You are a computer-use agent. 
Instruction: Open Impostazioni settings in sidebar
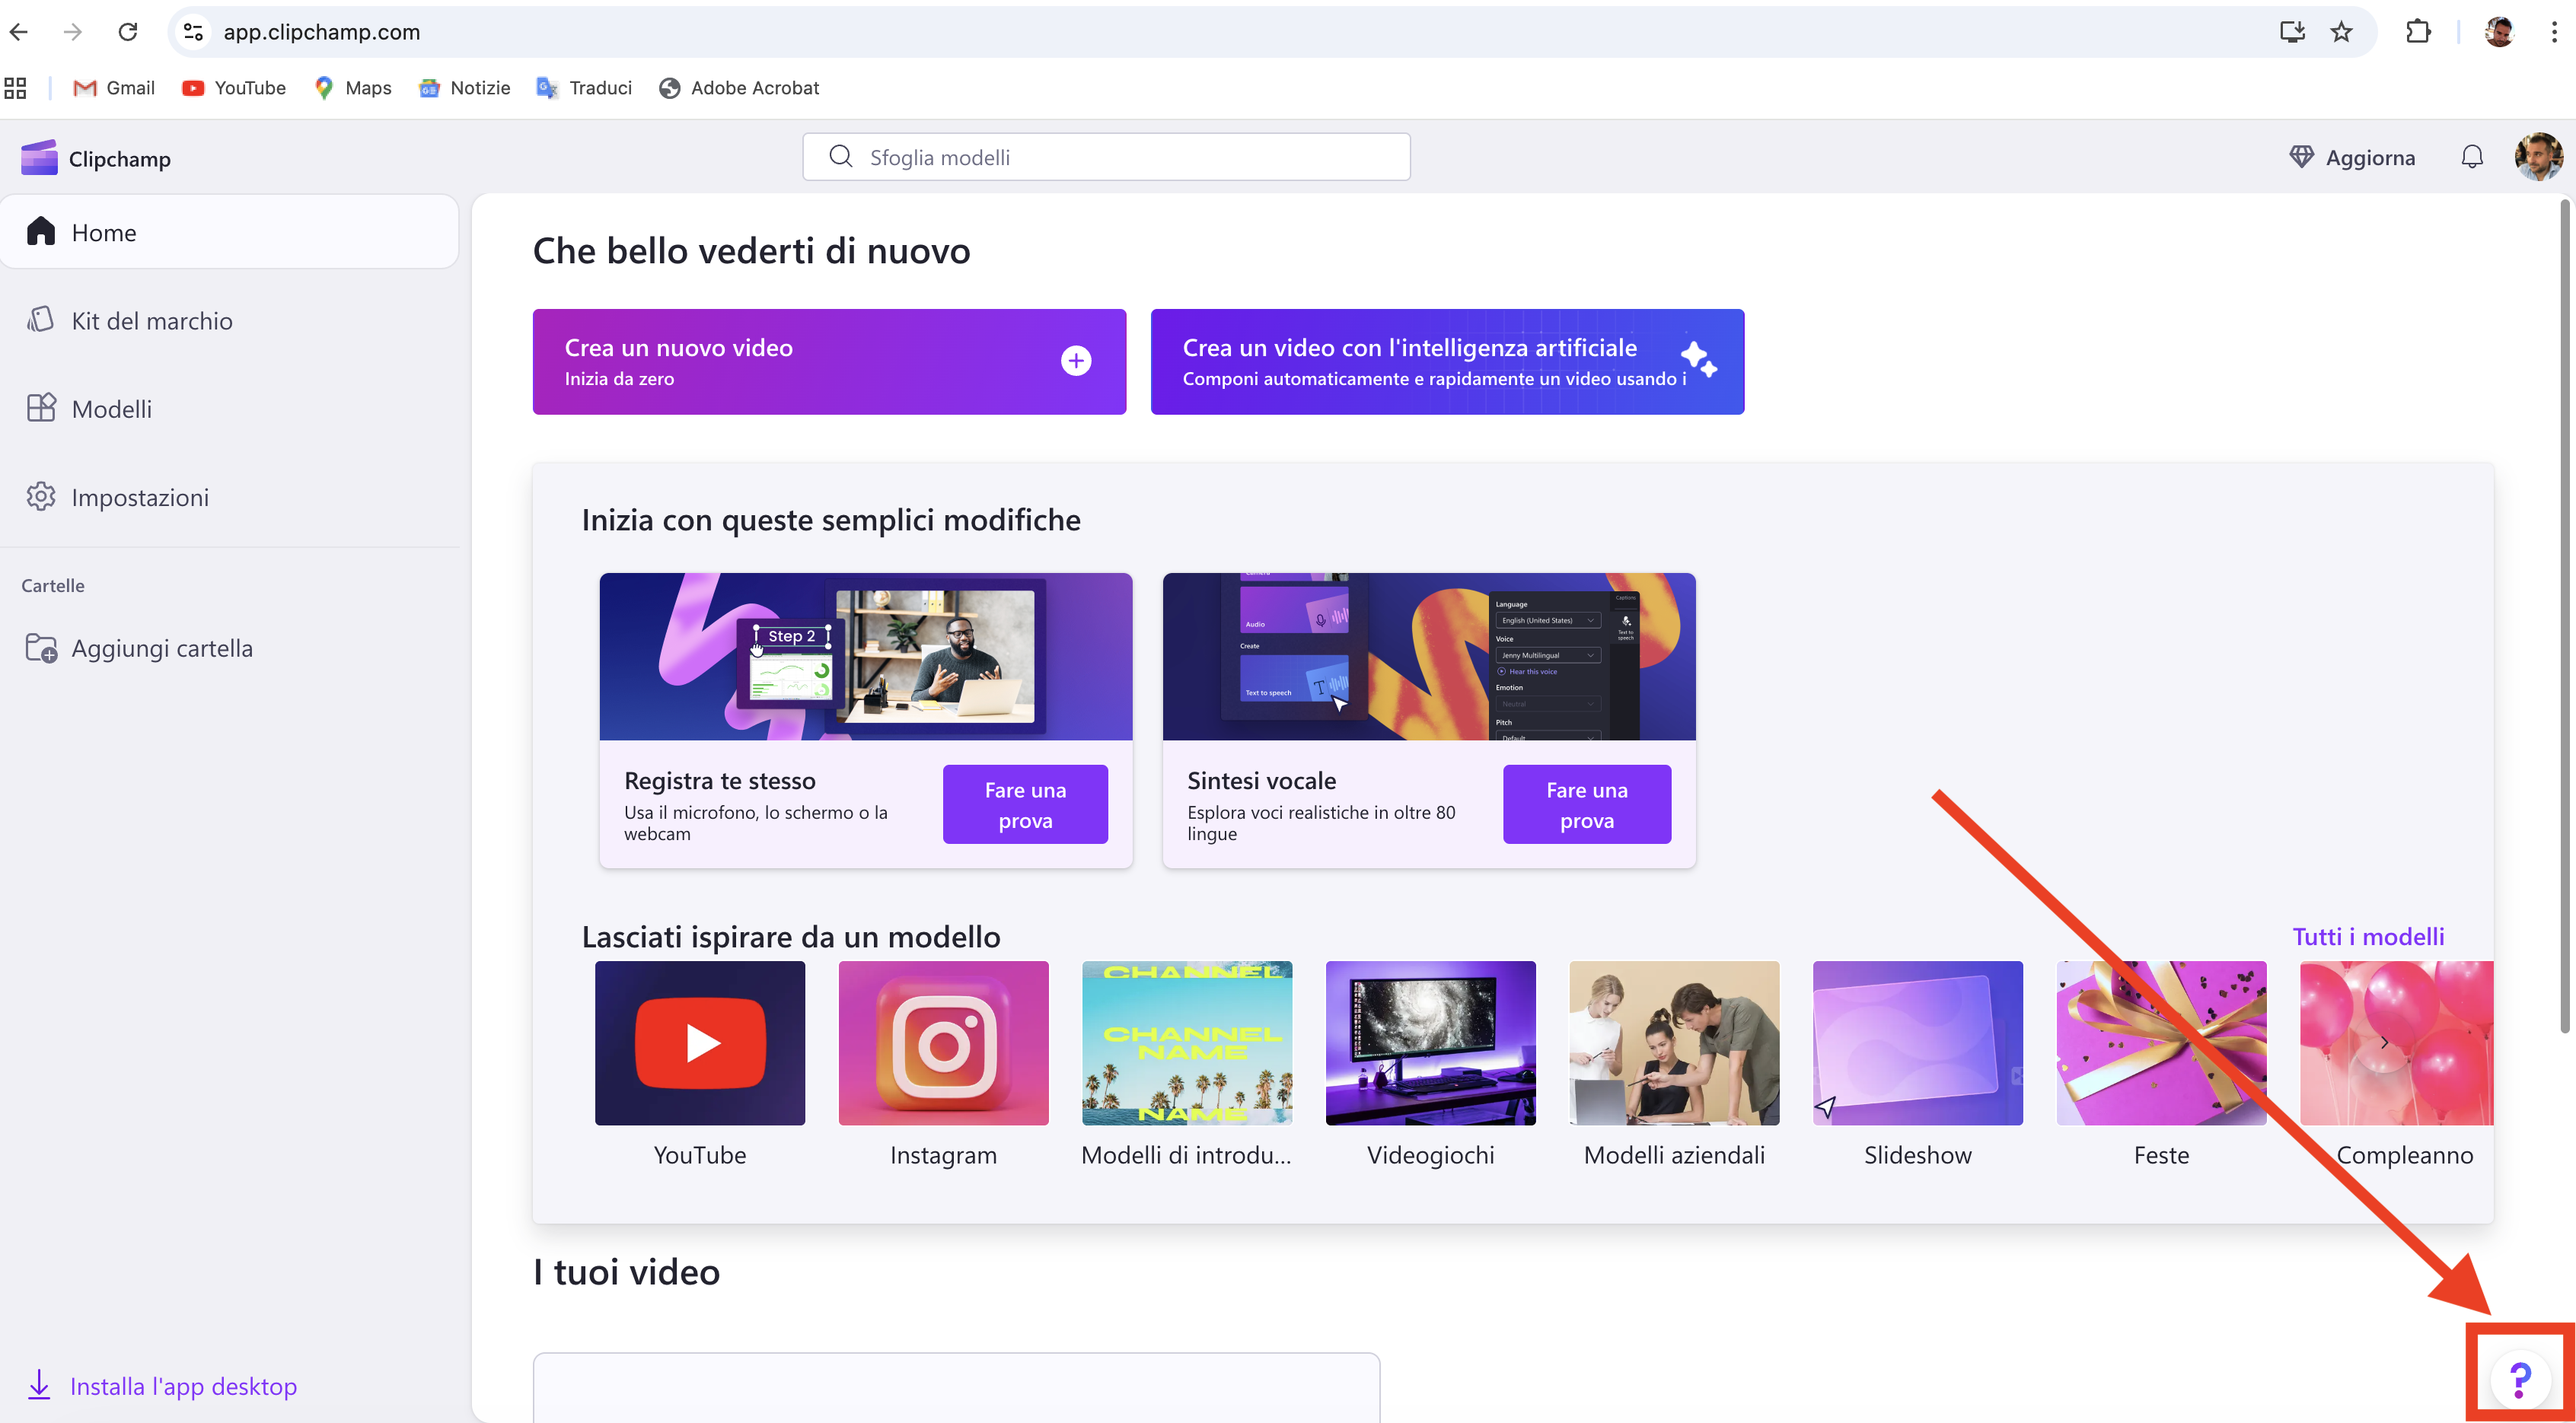click(229, 497)
